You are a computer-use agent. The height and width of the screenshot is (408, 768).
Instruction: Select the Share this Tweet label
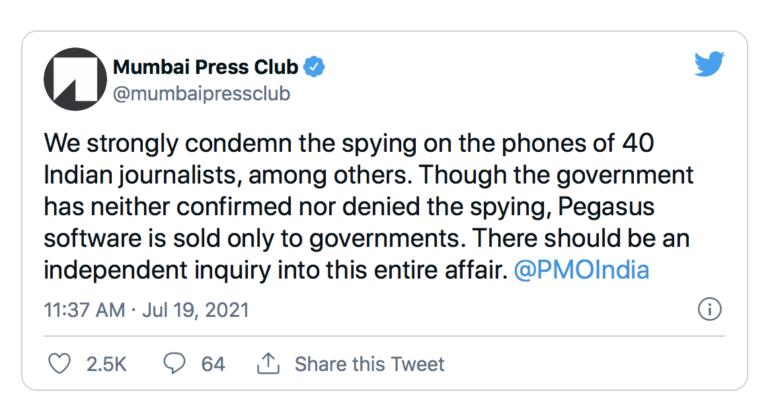pyautogui.click(x=371, y=363)
